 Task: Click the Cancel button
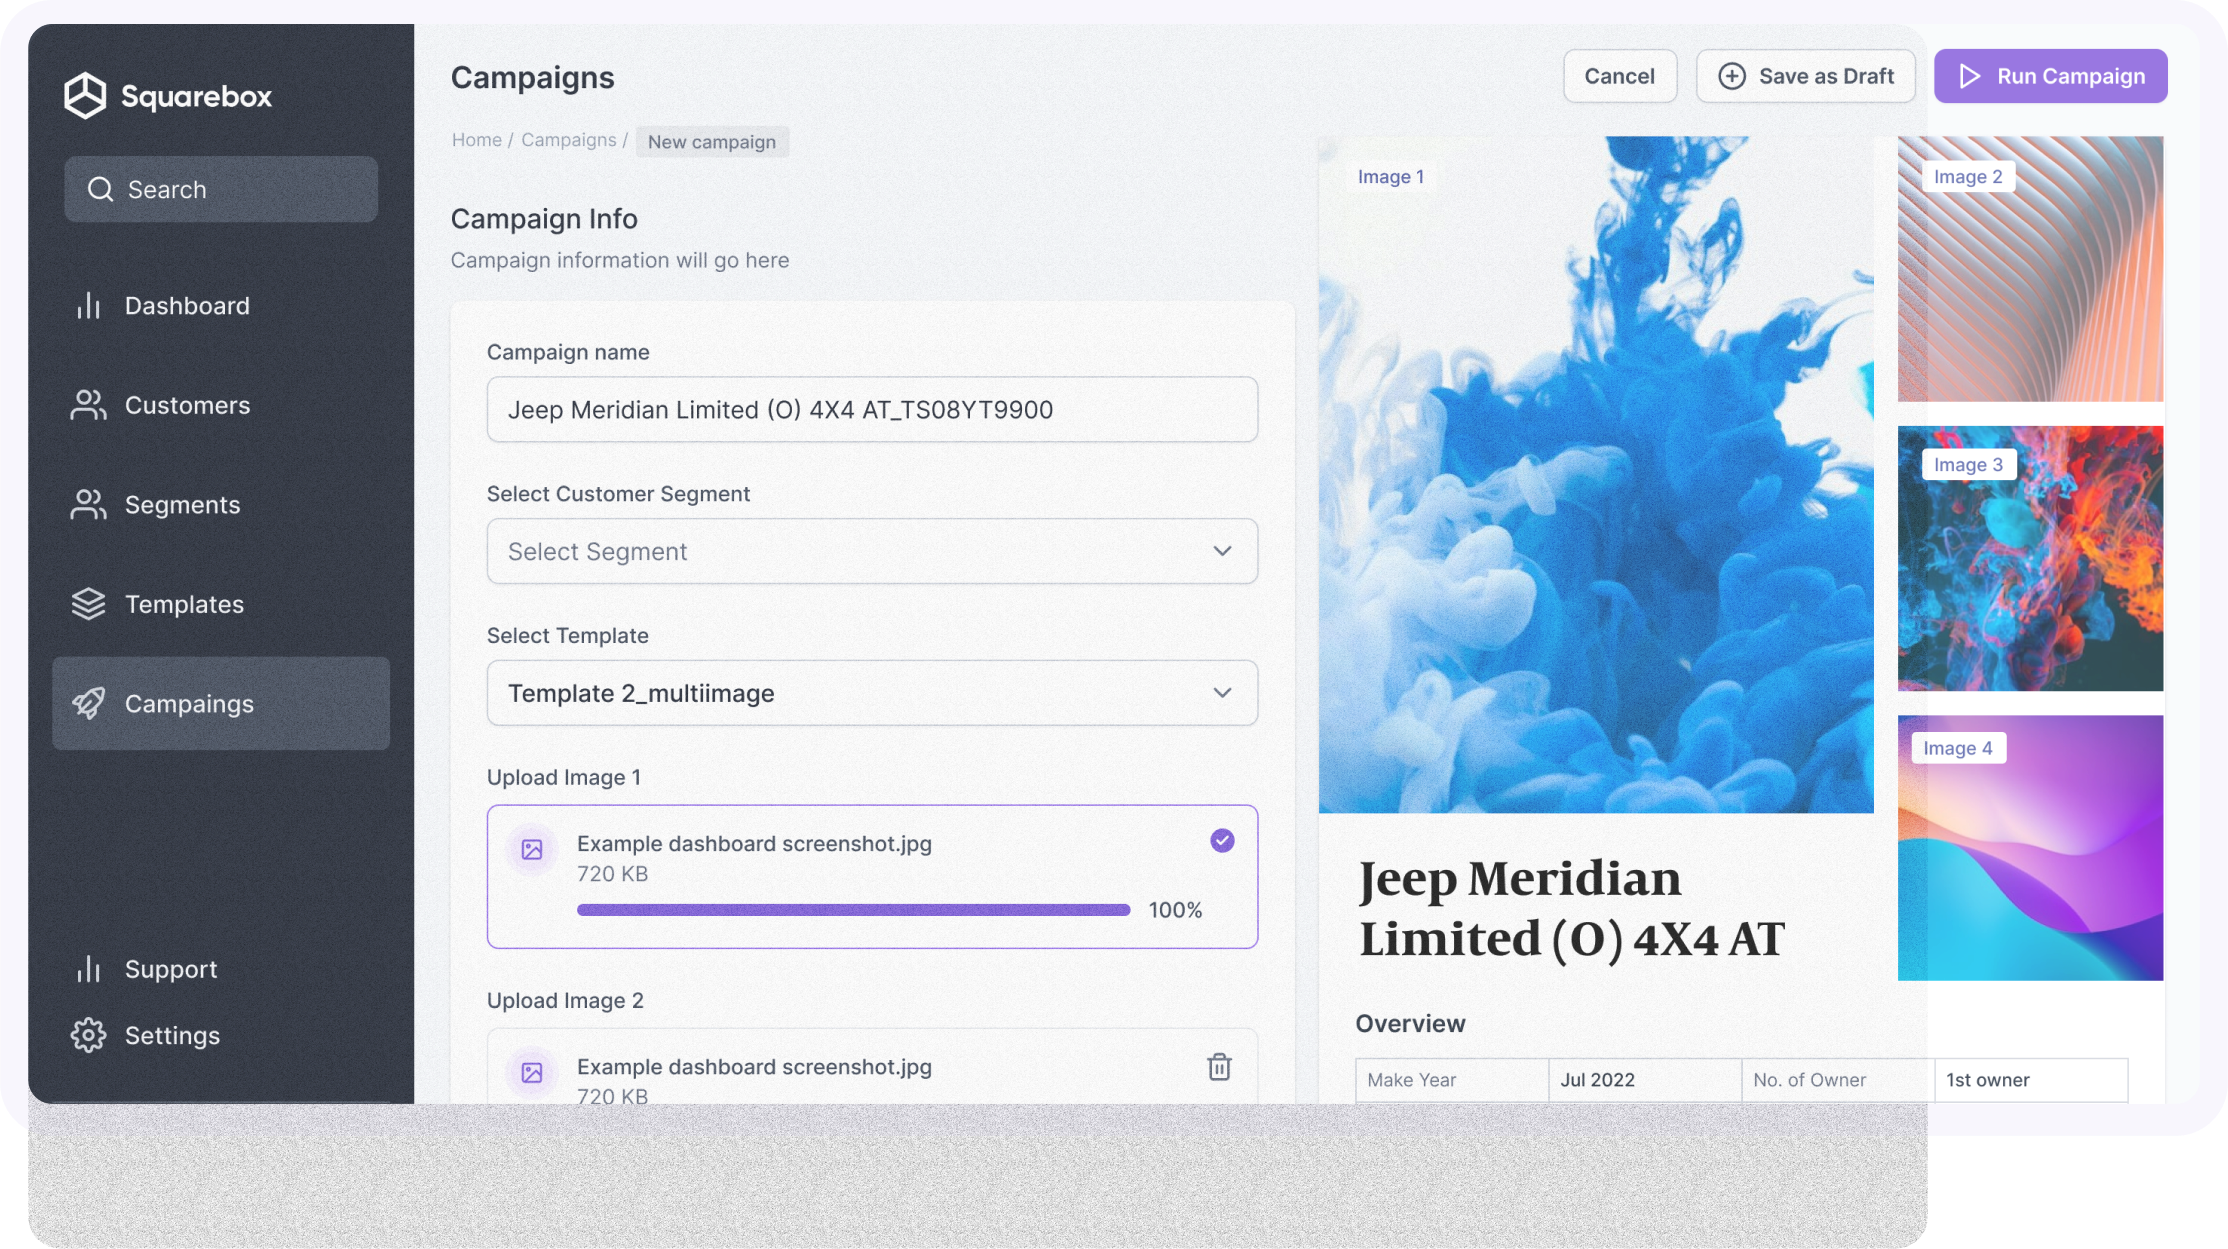coord(1620,76)
